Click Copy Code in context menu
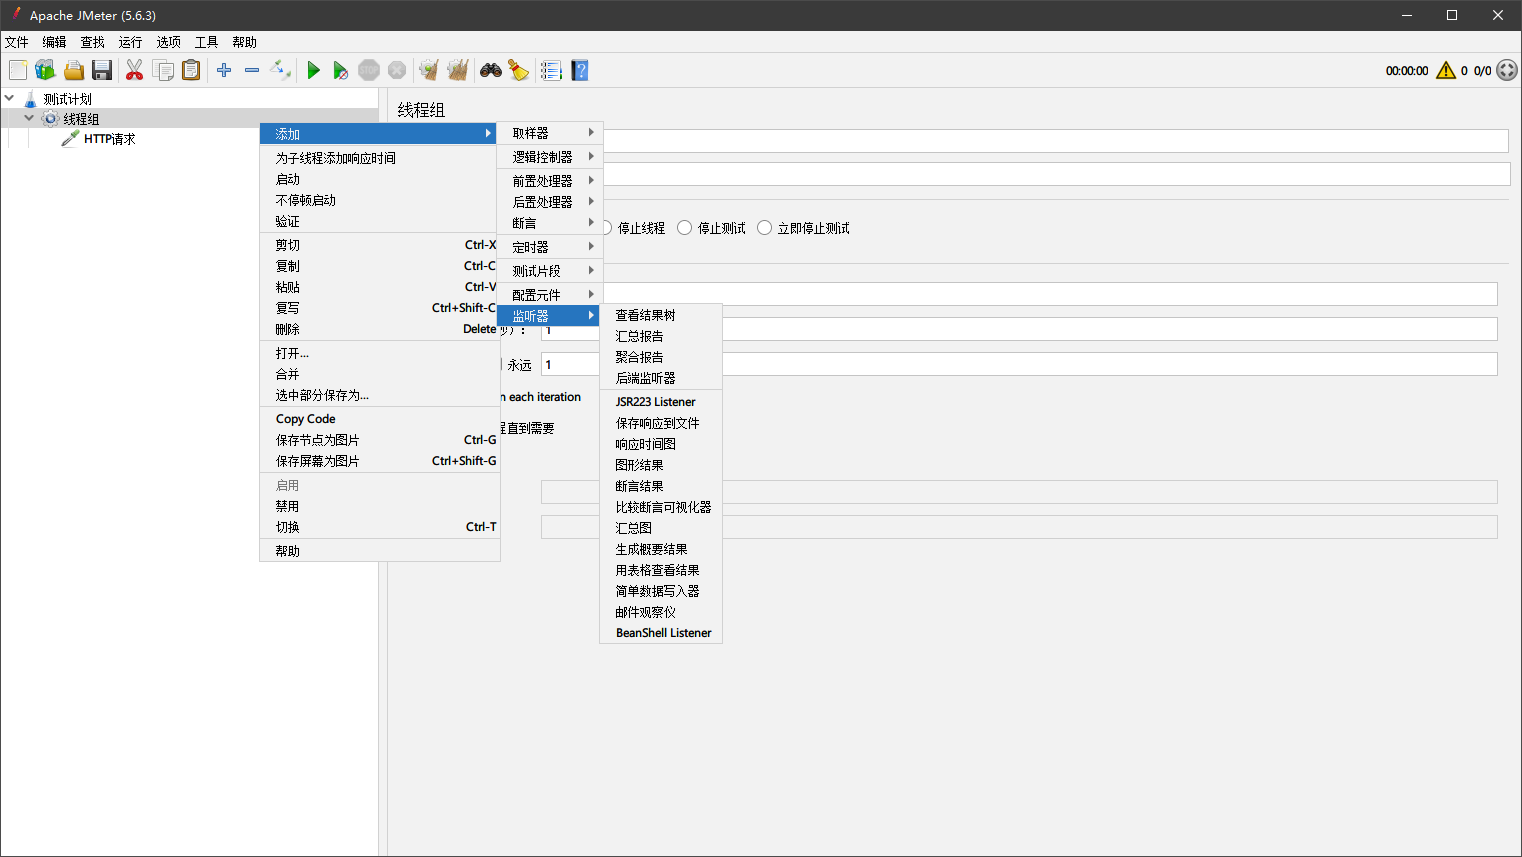1522x857 pixels. click(x=379, y=419)
